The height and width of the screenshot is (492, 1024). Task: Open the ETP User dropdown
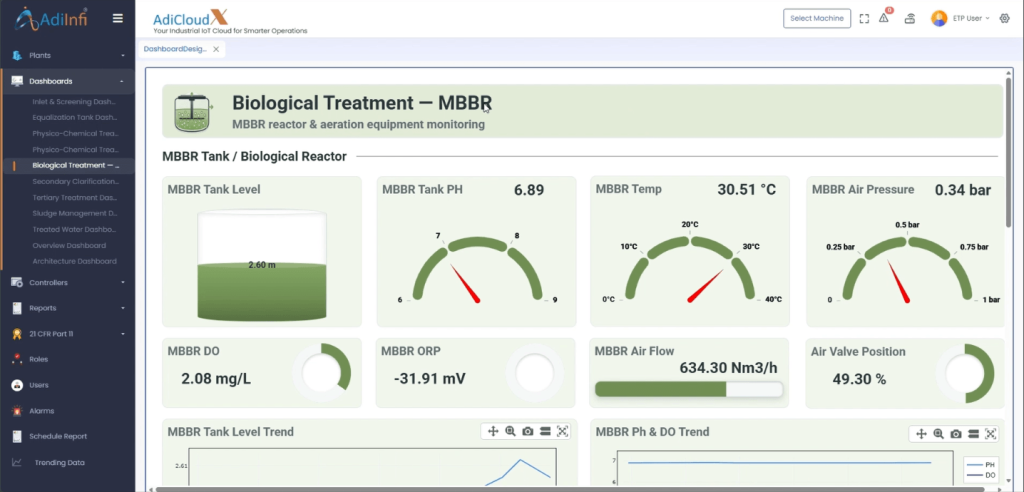[x=972, y=18]
